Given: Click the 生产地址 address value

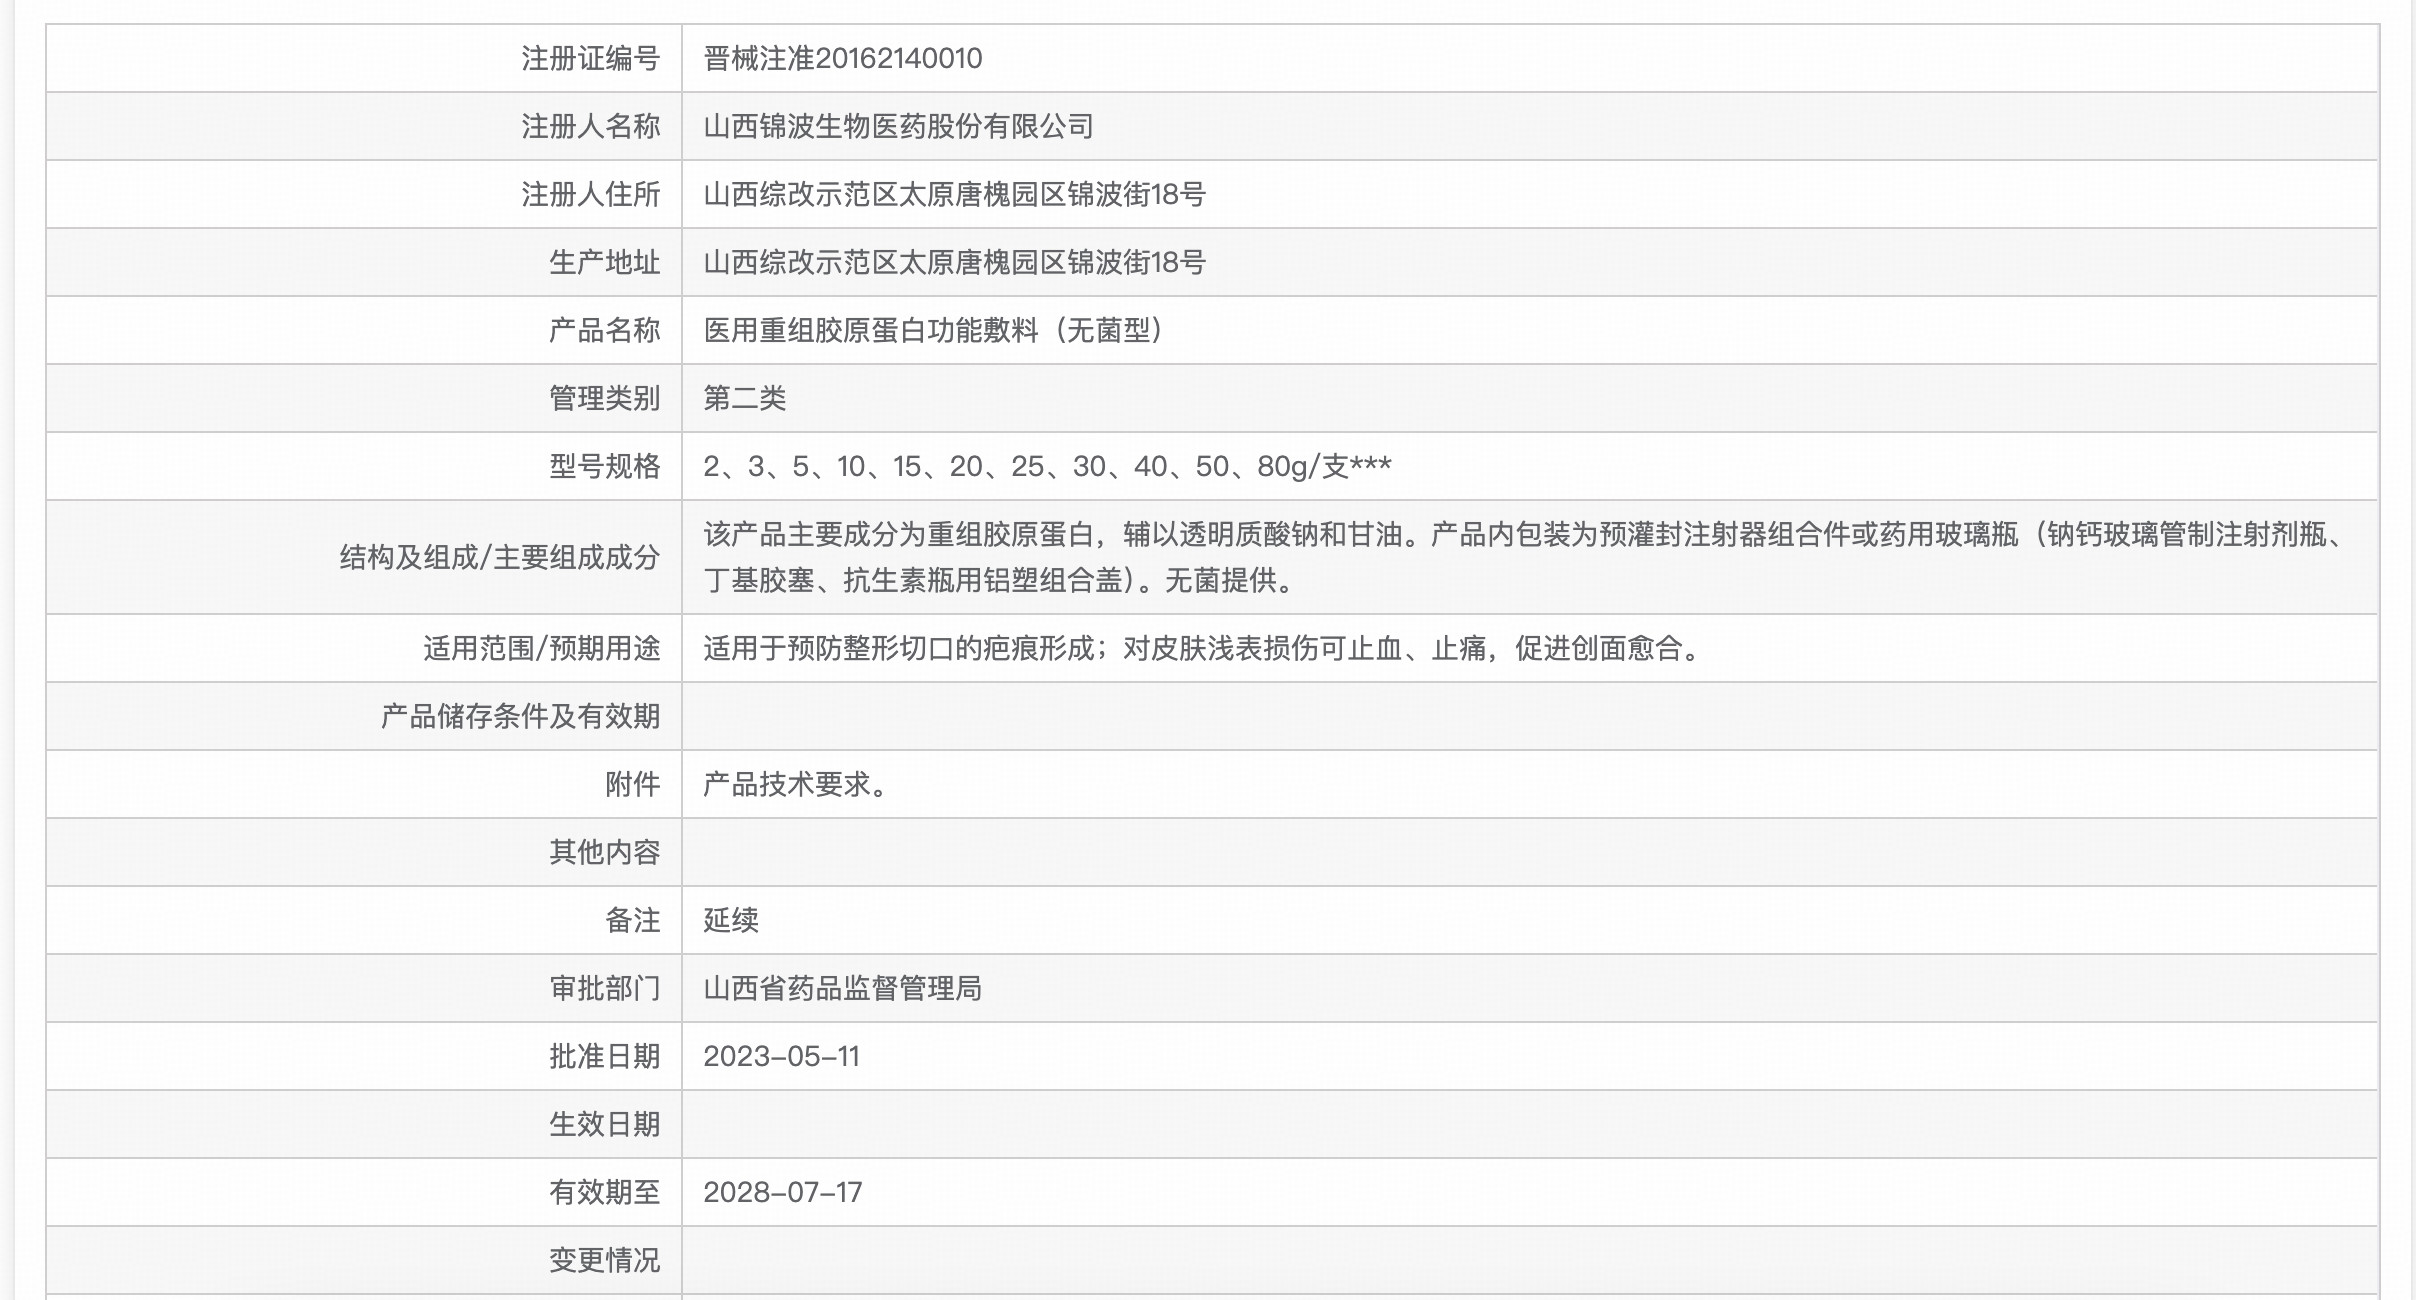Looking at the screenshot, I should [x=954, y=263].
